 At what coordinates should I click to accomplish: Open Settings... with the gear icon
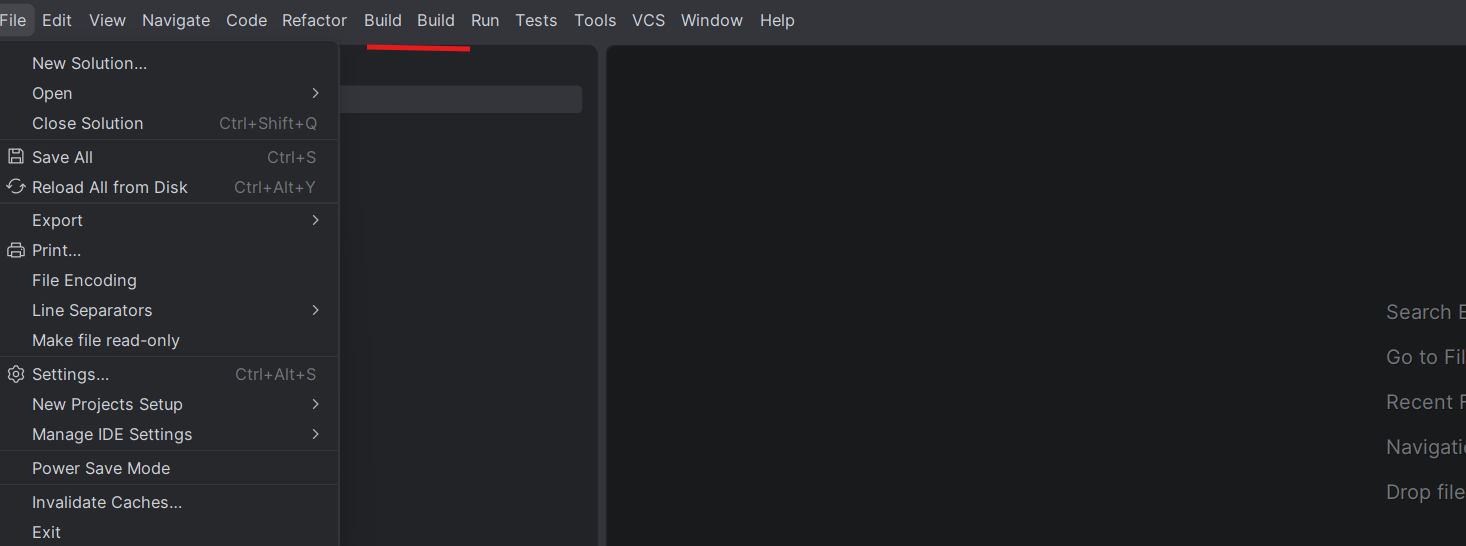coord(169,374)
